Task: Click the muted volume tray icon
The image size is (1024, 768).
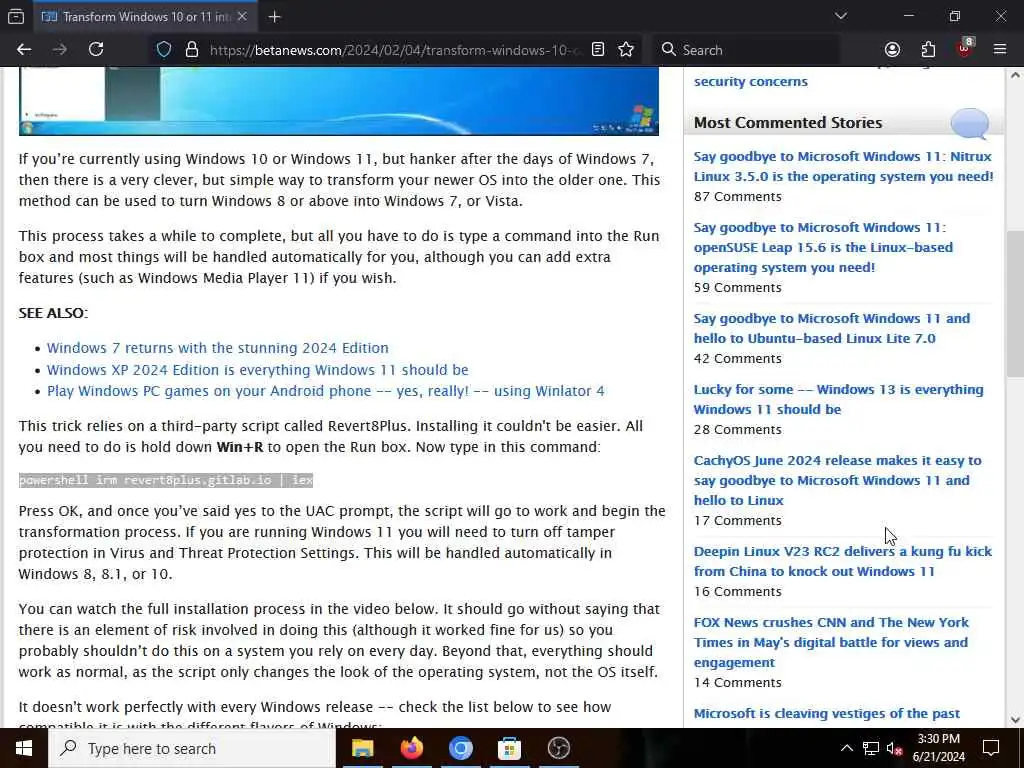Action: pyautogui.click(x=895, y=748)
